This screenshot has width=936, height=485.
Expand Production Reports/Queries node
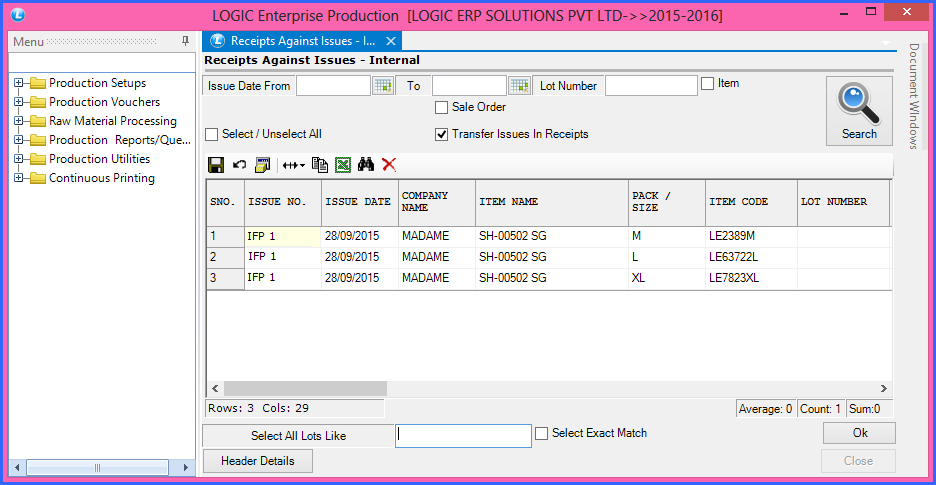pos(19,140)
